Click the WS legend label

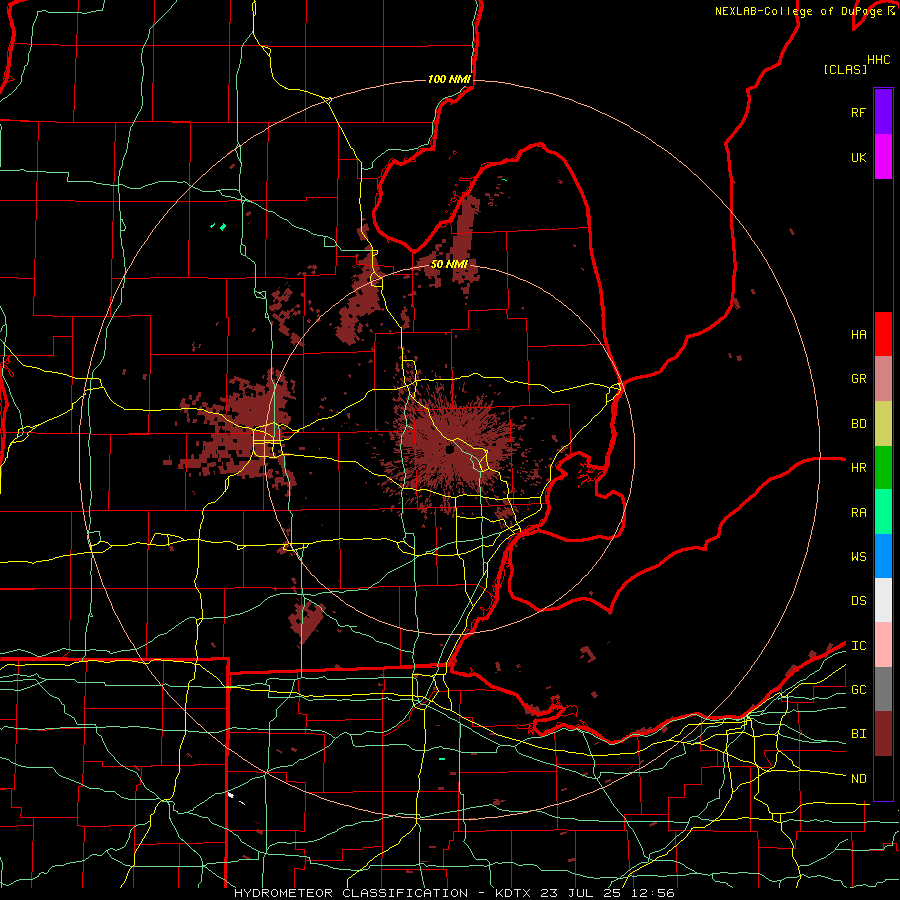point(858,557)
